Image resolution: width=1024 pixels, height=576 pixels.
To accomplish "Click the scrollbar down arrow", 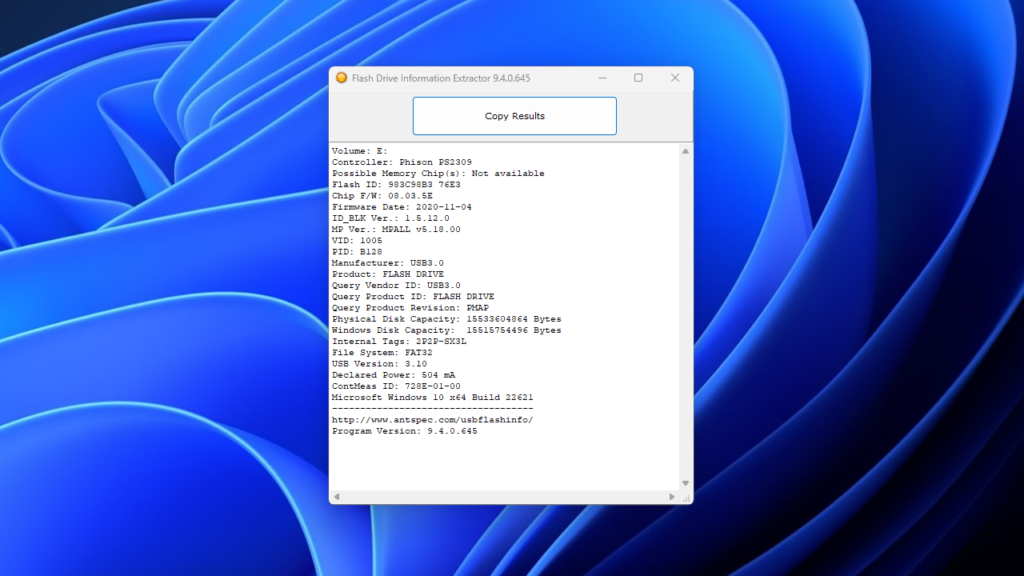I will tap(685, 483).
